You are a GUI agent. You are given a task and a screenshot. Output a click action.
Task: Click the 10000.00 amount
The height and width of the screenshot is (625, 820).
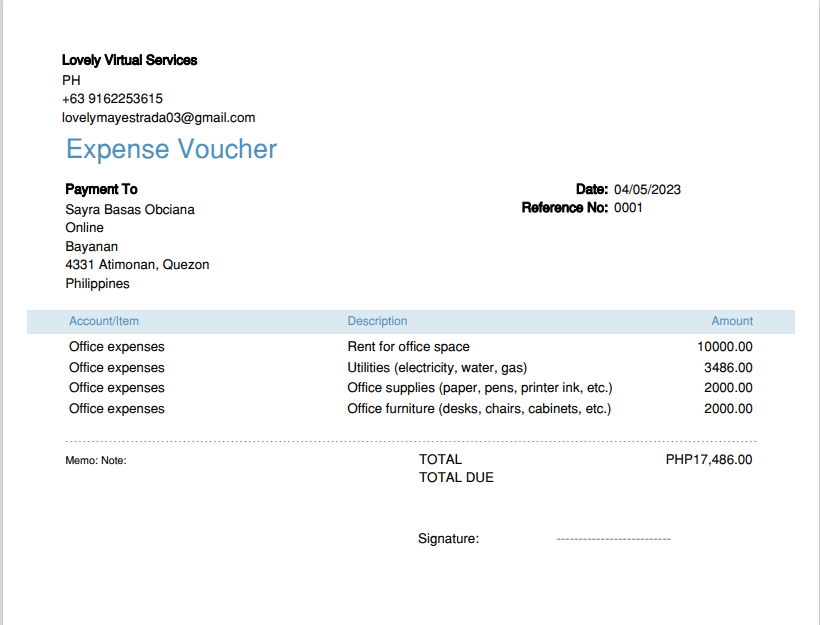coord(725,347)
